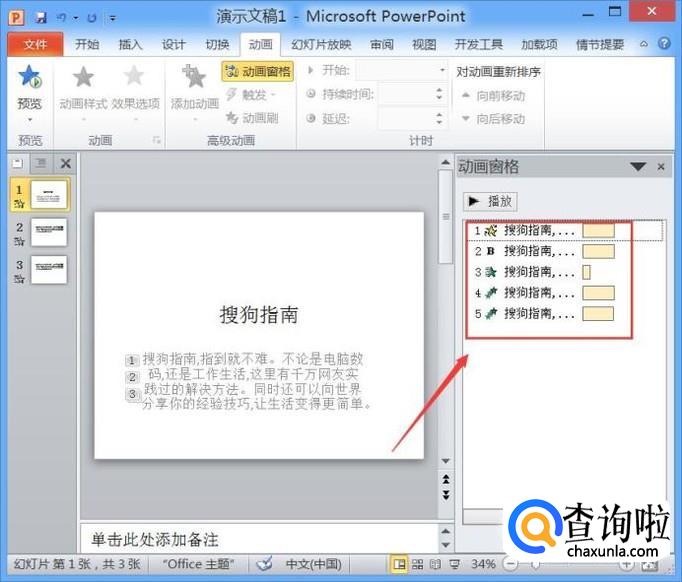Click the Save icon in quick access toolbar

click(40, 17)
